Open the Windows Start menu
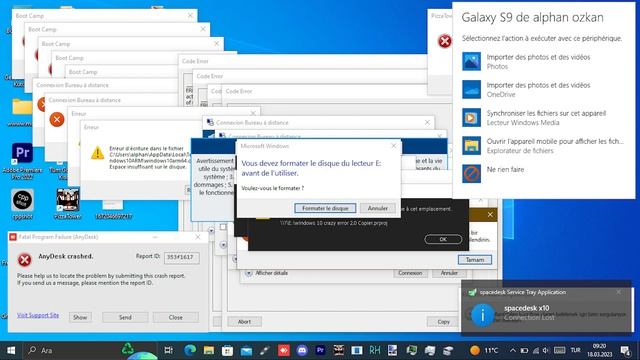The width and height of the screenshot is (640, 360). coord(11,350)
